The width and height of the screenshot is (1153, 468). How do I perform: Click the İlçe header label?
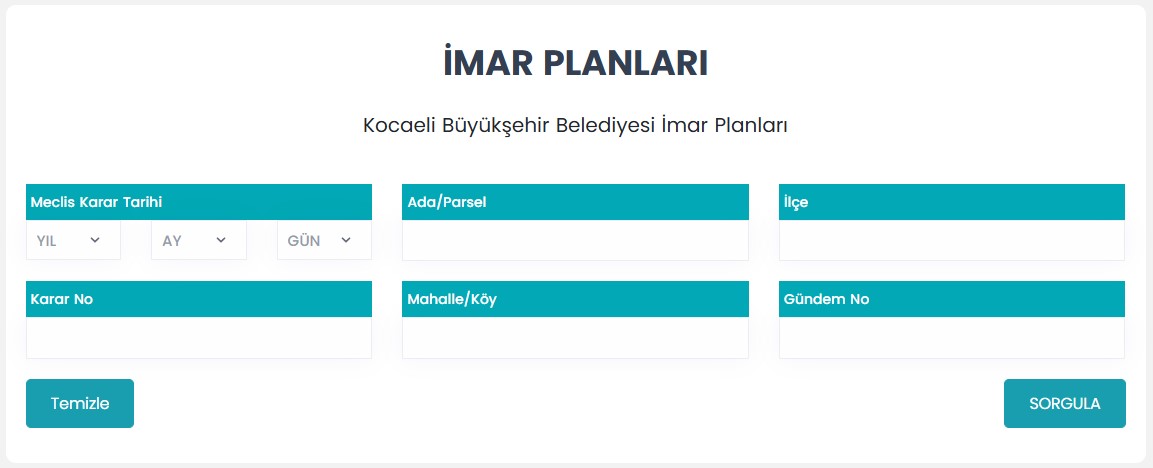point(796,202)
